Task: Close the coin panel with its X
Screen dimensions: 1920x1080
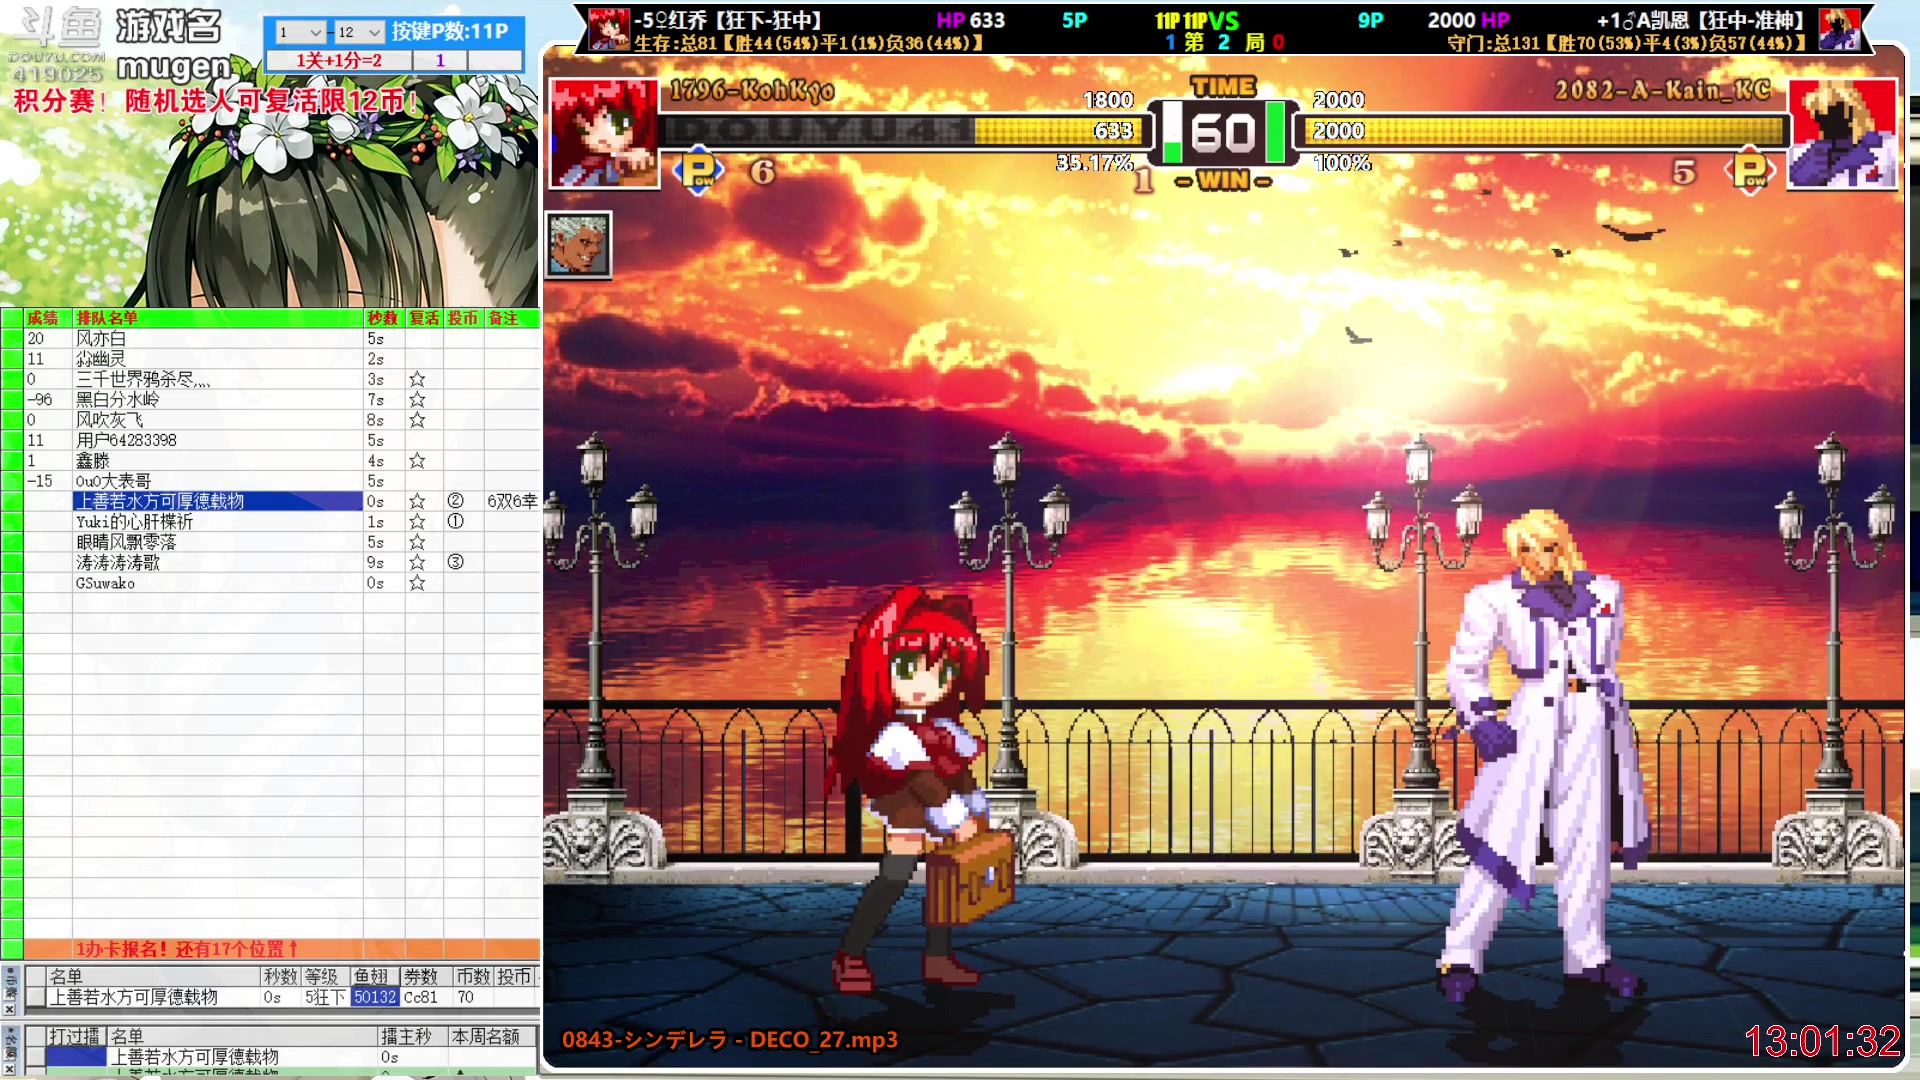Action: 10,1009
